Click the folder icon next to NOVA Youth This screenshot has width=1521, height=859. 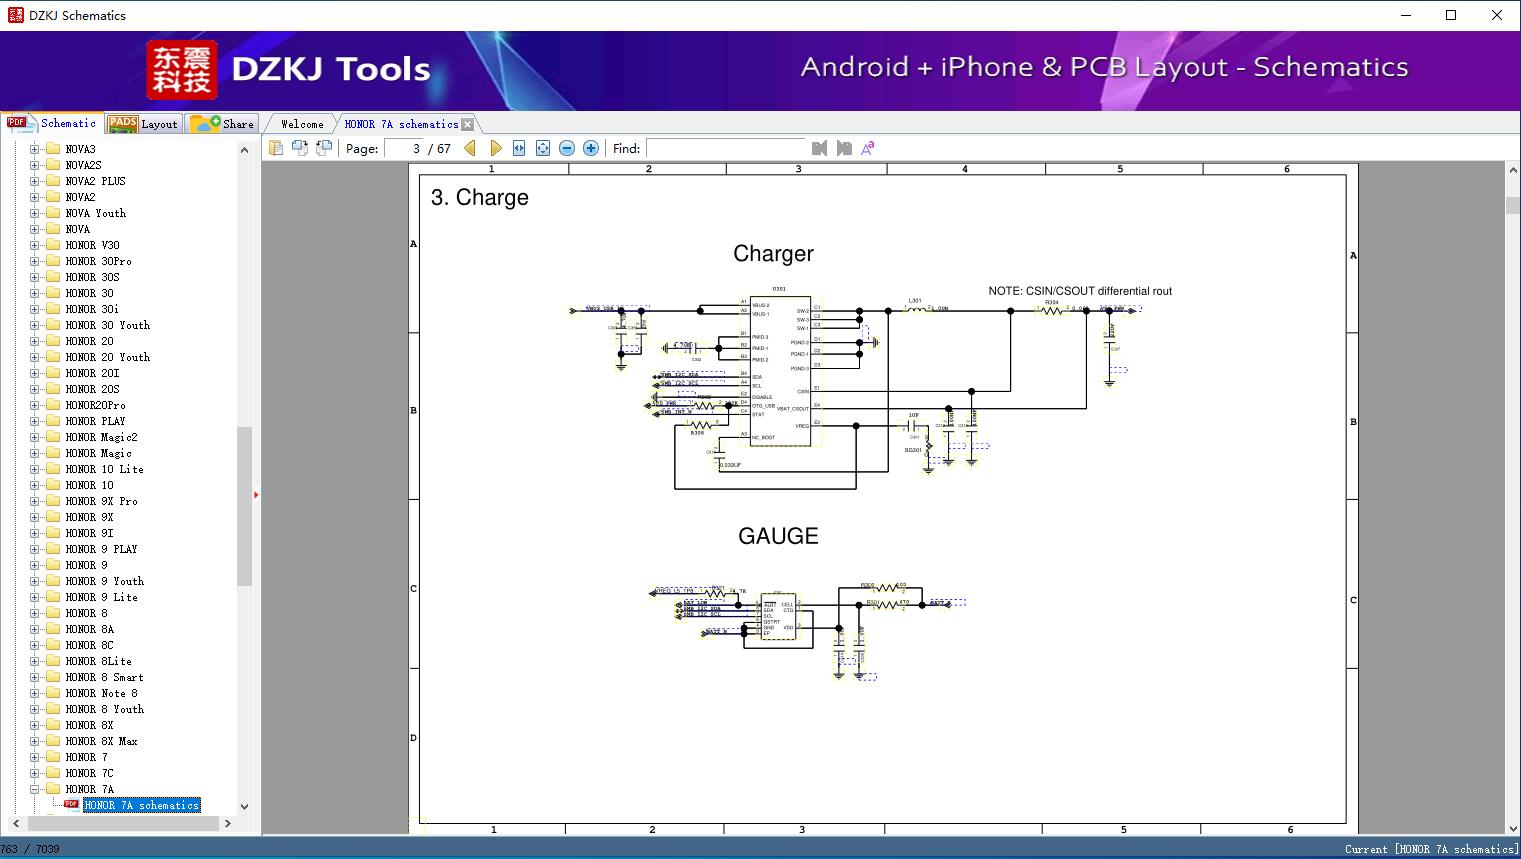click(x=53, y=213)
